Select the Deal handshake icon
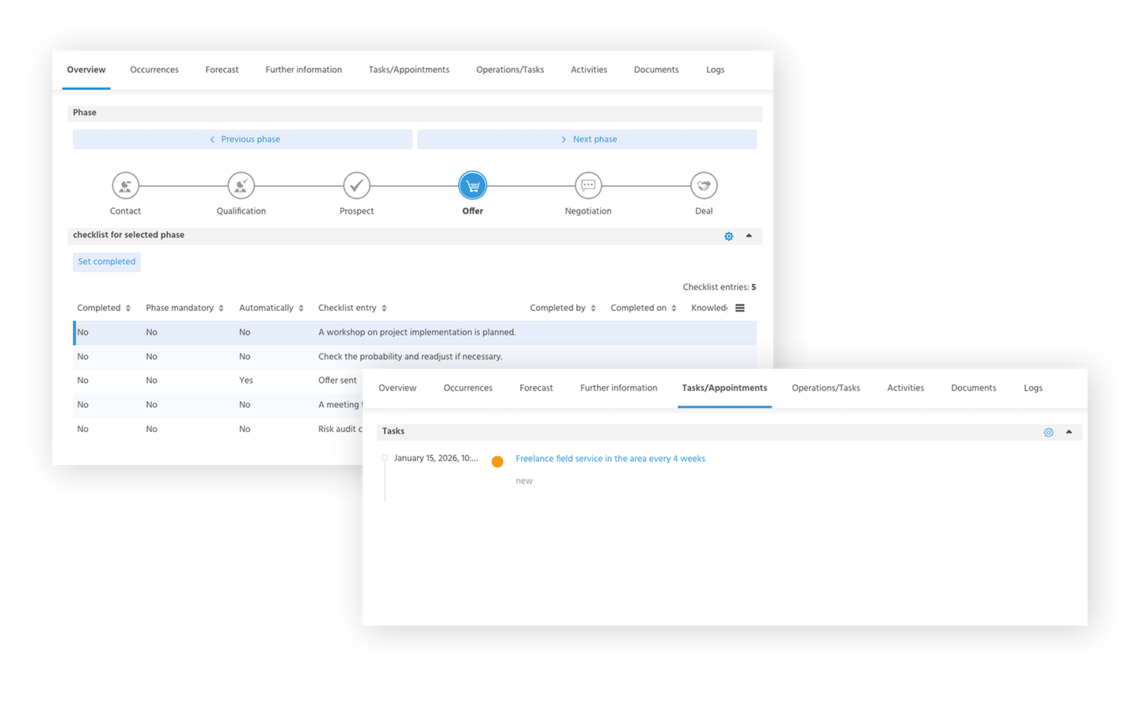Viewport: 1140px width, 712px height. pos(704,186)
